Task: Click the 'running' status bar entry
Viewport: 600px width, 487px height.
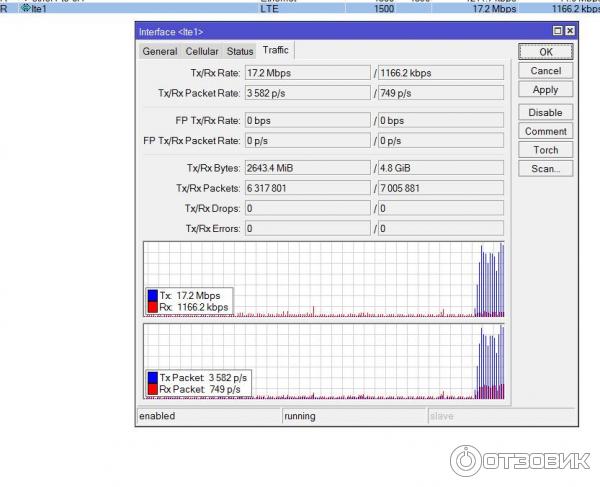Action: (x=354, y=416)
